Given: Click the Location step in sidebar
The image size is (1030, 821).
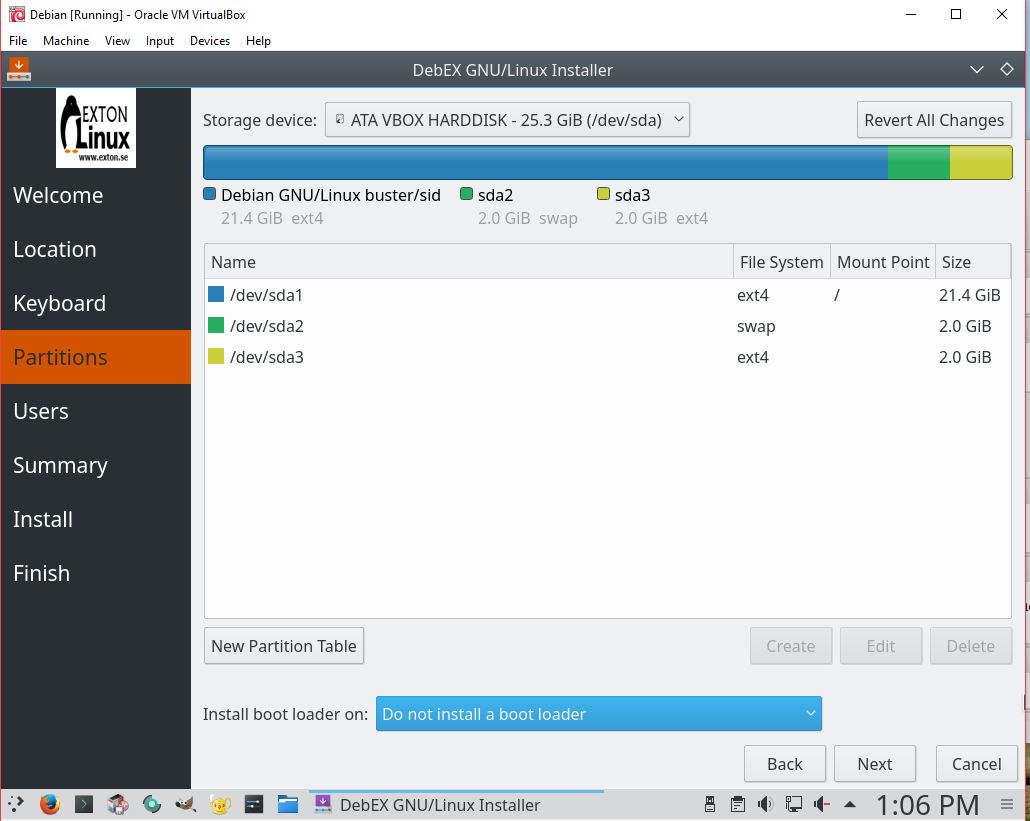Looking at the screenshot, I should (96, 249).
